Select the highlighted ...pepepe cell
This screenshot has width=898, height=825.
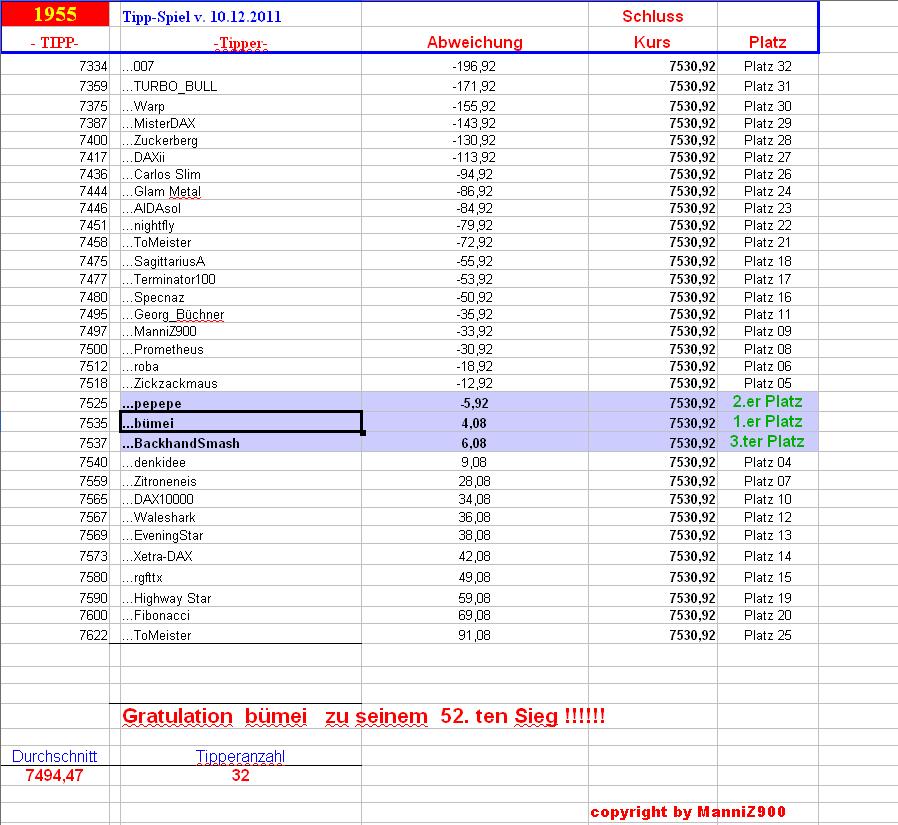(241, 403)
